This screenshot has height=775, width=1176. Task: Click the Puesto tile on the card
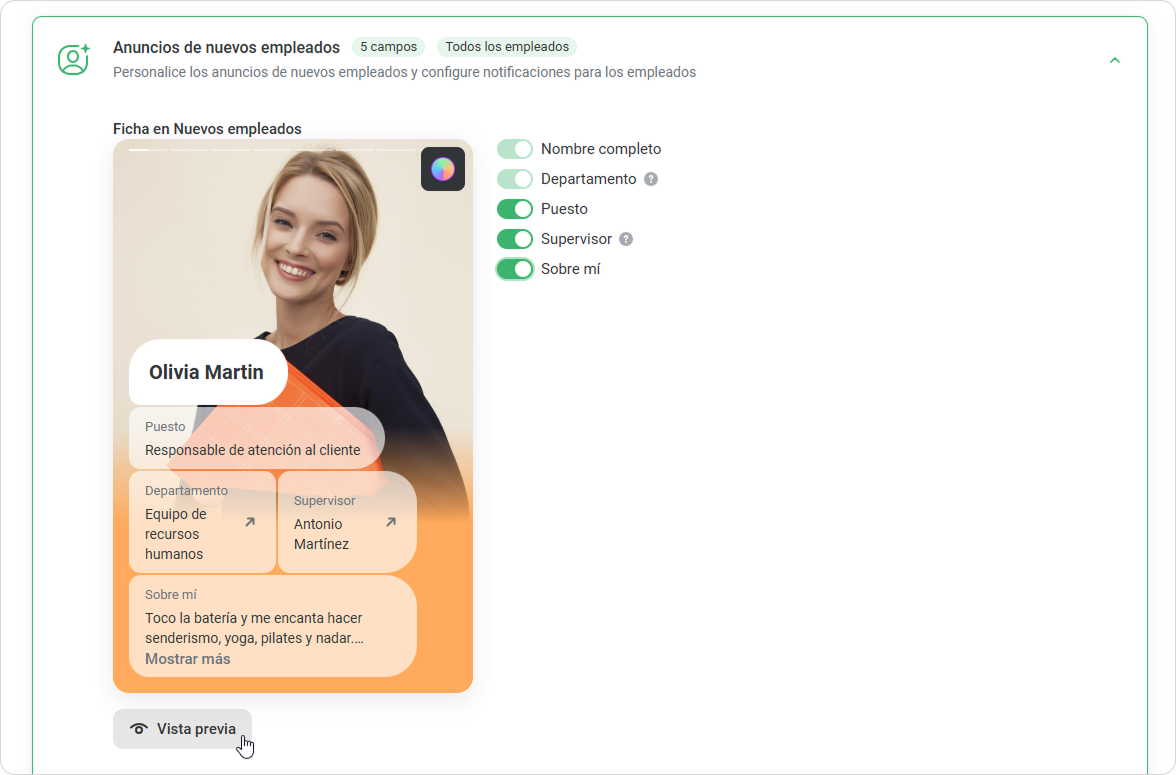256,439
